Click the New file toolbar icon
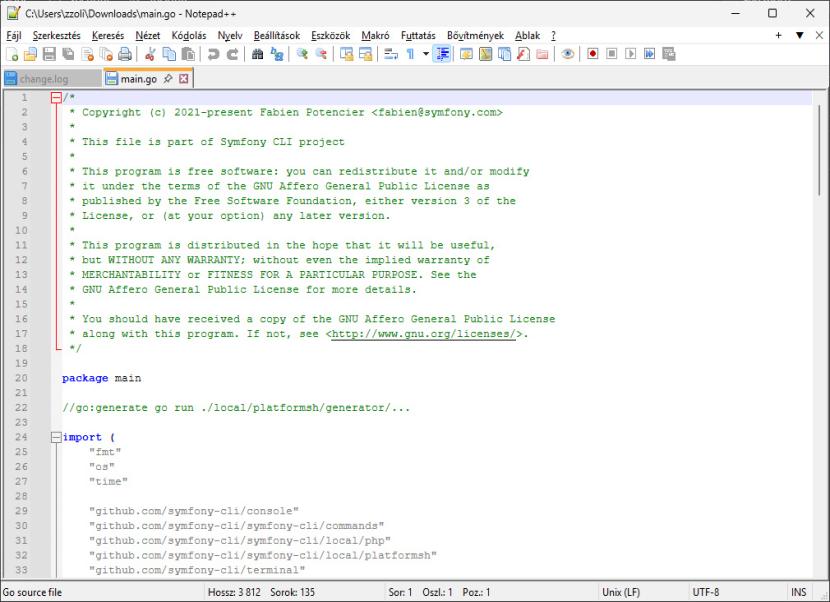830x602 pixels. pyautogui.click(x=11, y=54)
